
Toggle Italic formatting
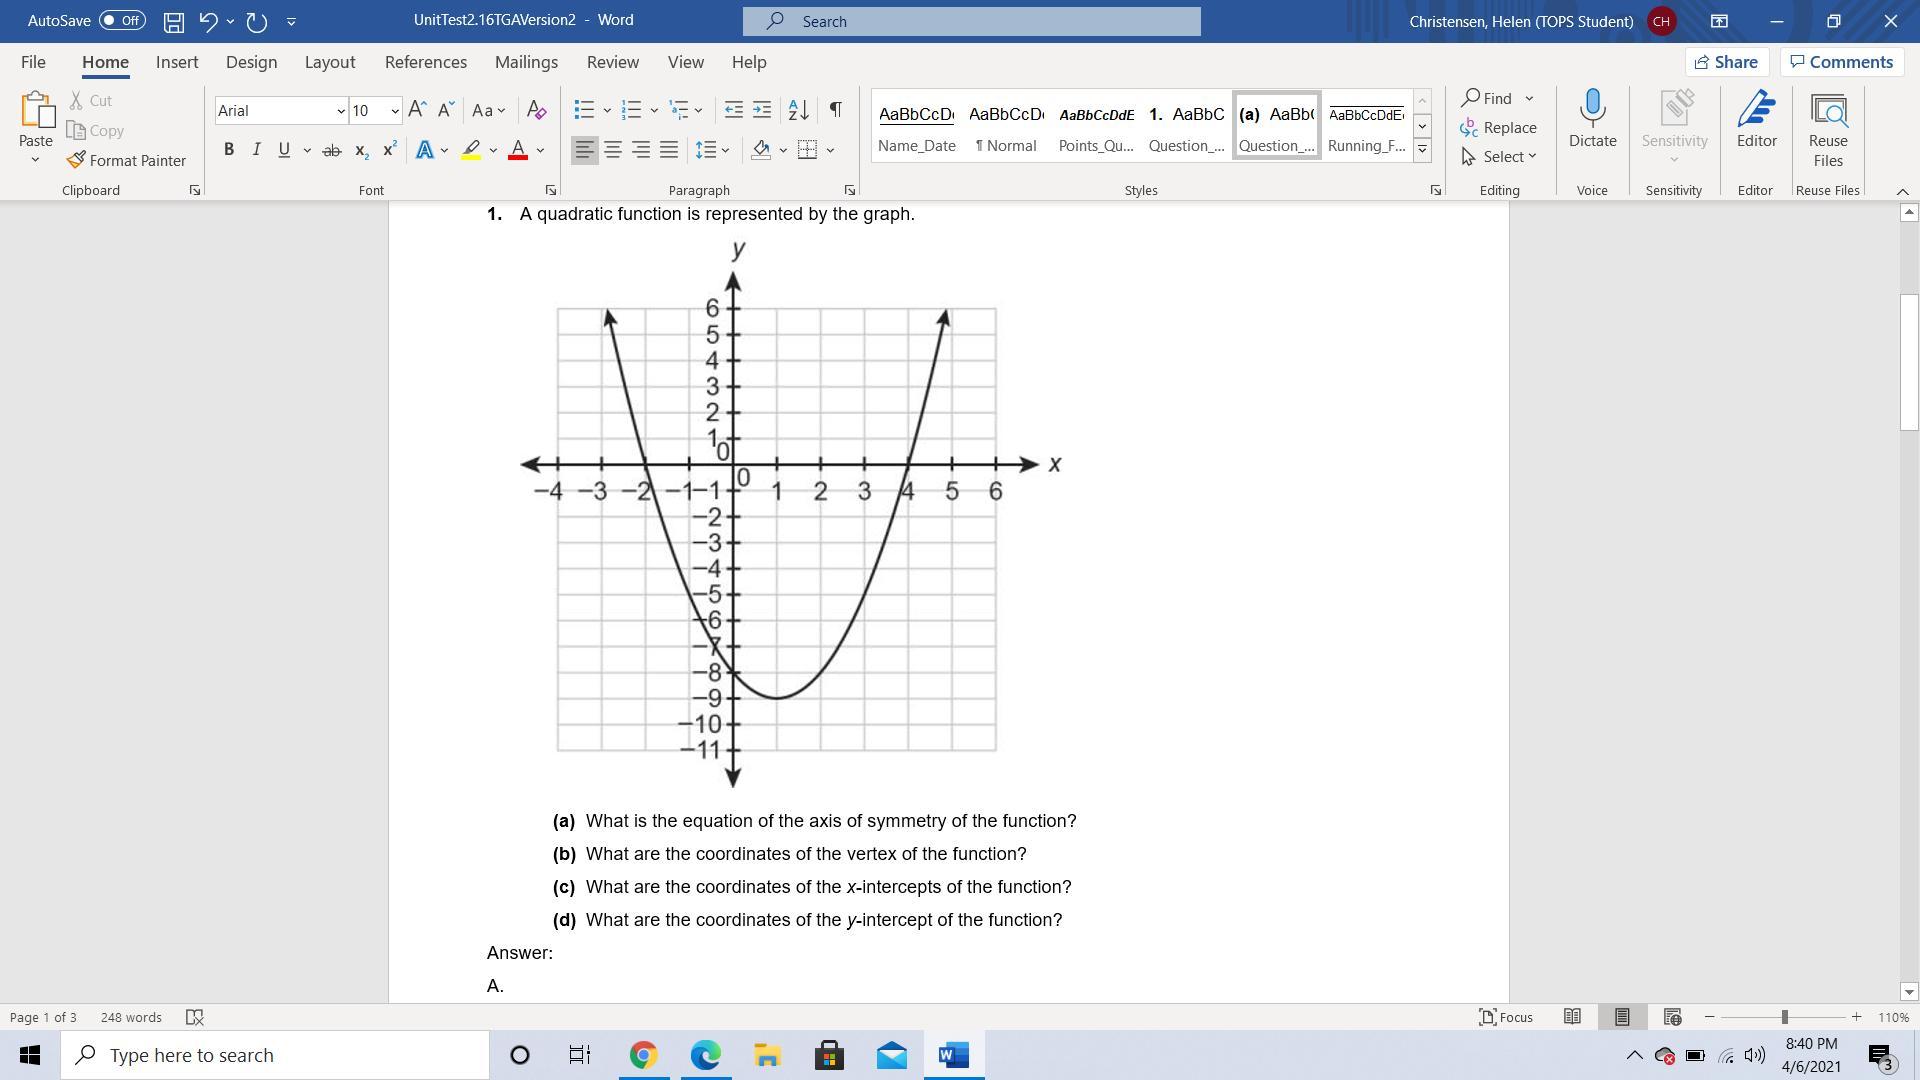point(256,150)
